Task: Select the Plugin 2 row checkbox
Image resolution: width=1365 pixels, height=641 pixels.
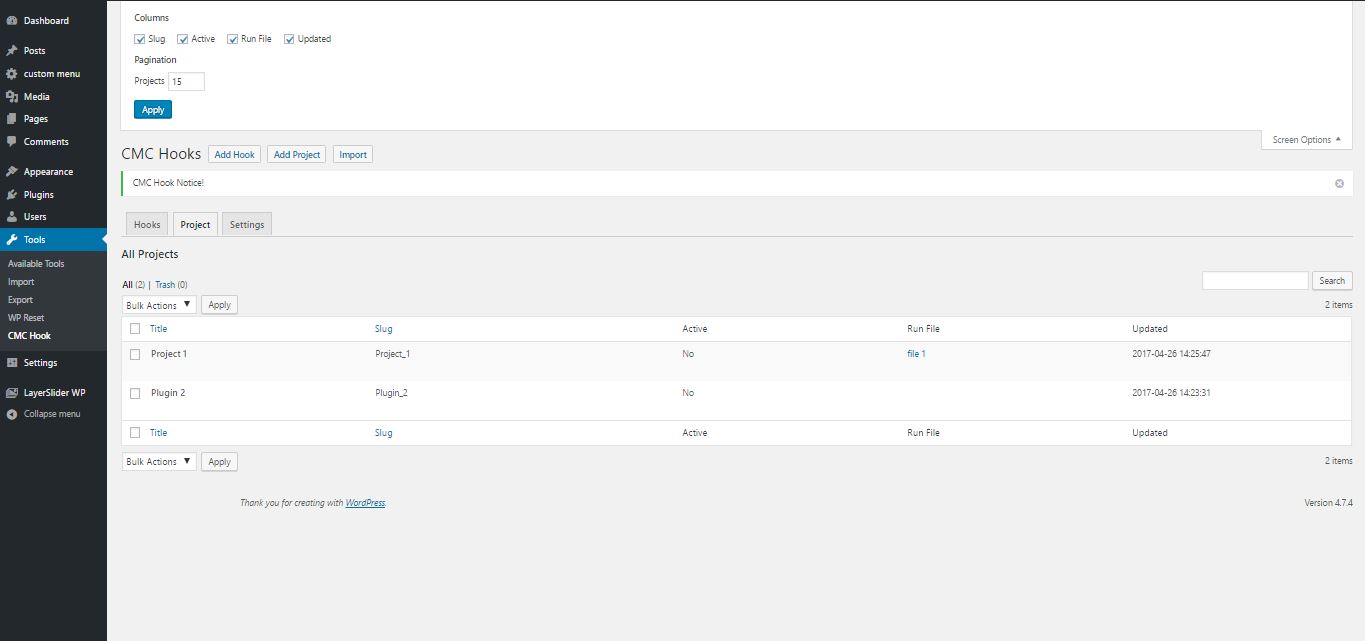Action: [x=135, y=393]
